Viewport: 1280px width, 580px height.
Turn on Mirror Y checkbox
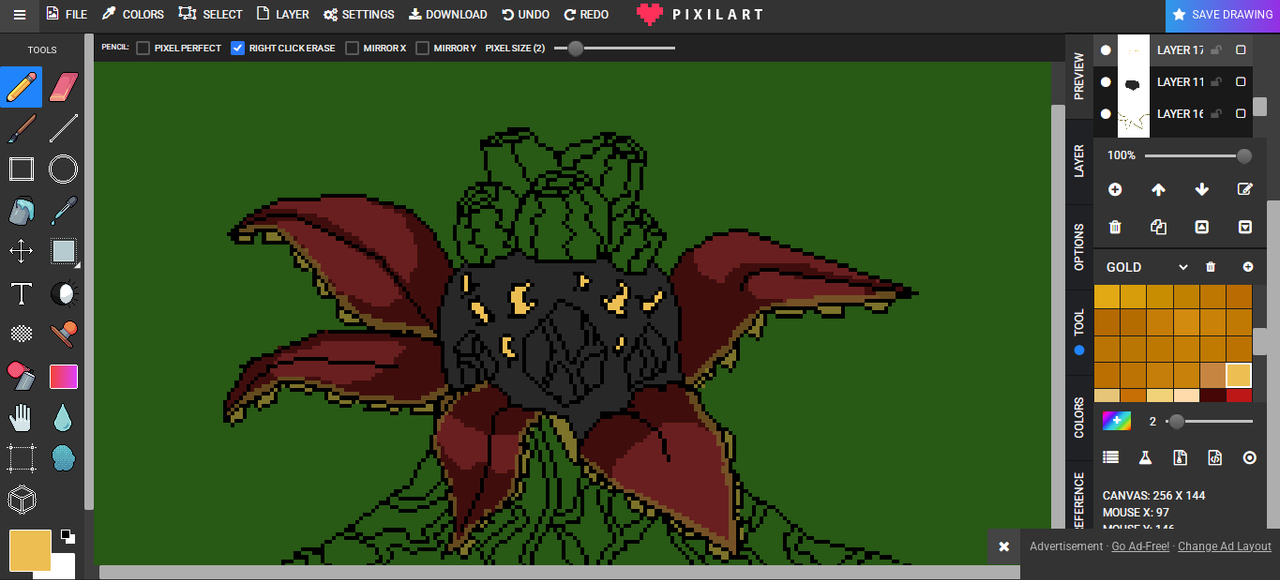[x=422, y=48]
